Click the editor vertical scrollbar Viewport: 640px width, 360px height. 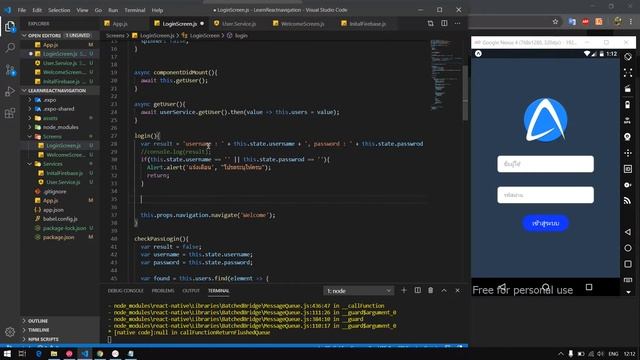465,93
